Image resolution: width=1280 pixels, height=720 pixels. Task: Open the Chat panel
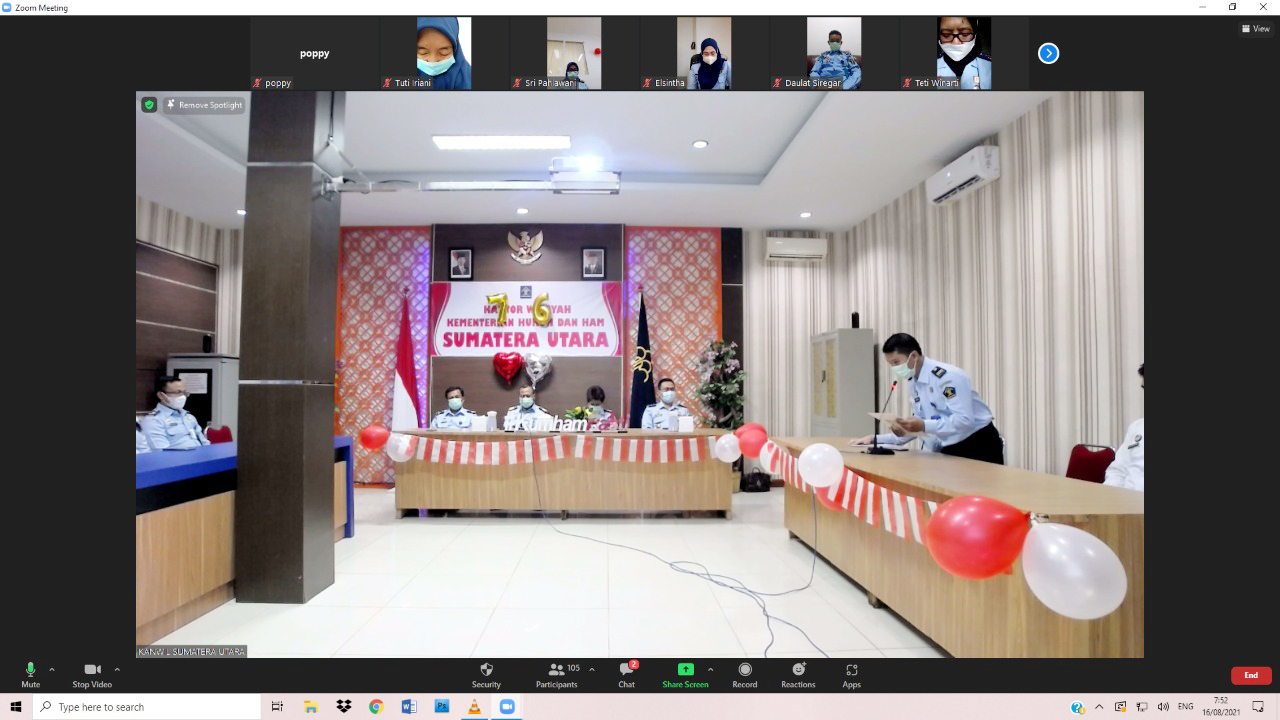pyautogui.click(x=626, y=675)
